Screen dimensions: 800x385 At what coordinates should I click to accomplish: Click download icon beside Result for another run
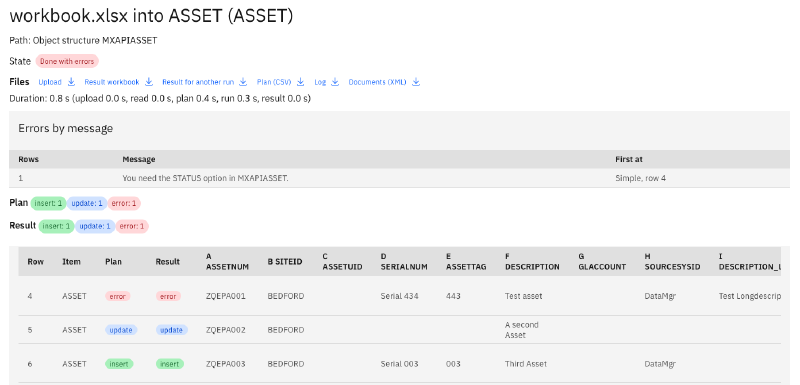pyautogui.click(x=243, y=82)
